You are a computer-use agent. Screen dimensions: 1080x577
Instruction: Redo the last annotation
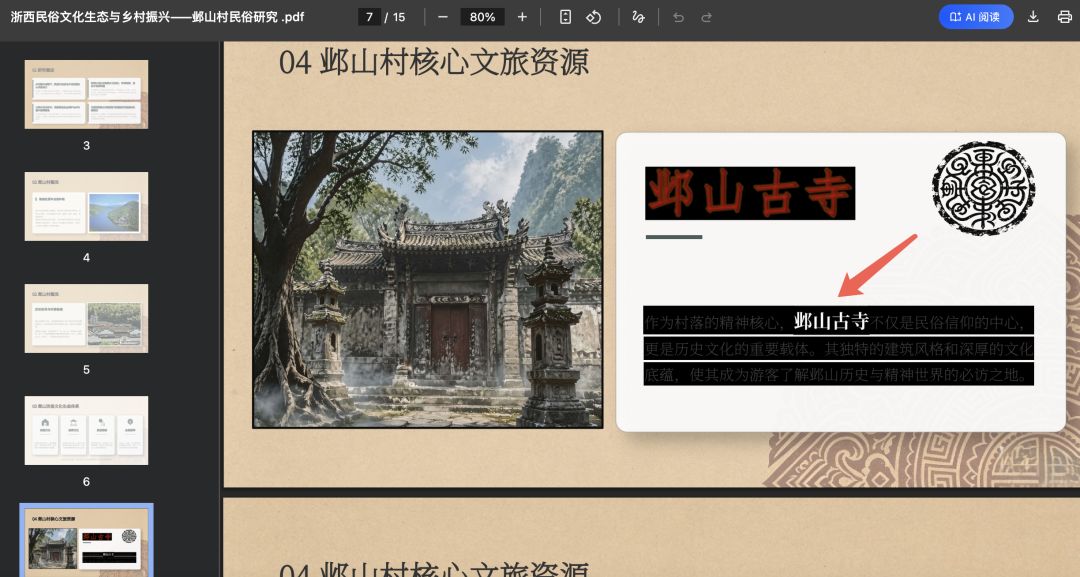(x=706, y=17)
